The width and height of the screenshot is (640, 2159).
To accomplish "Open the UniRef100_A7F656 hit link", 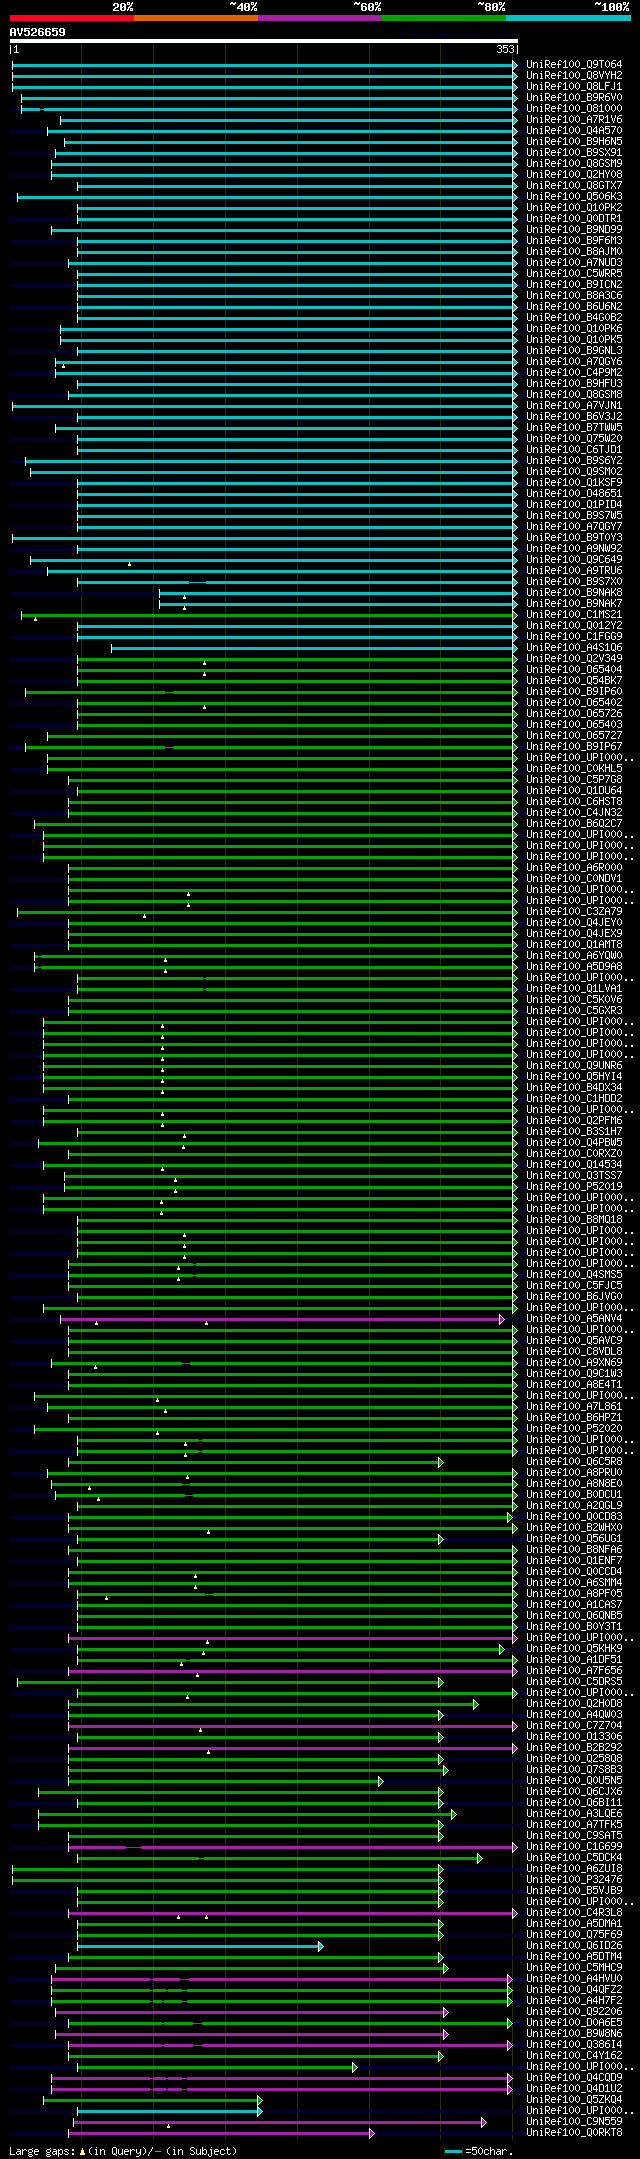I will click(x=574, y=1671).
